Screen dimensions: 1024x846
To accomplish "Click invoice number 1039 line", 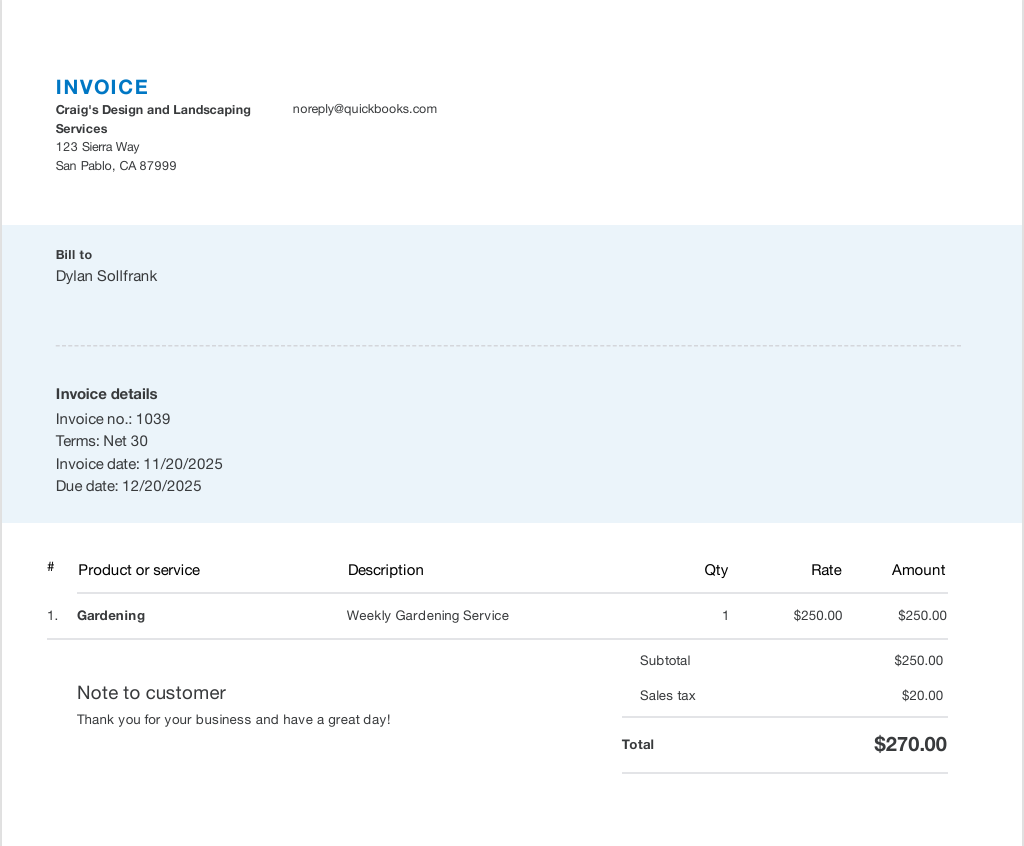I will [x=113, y=419].
